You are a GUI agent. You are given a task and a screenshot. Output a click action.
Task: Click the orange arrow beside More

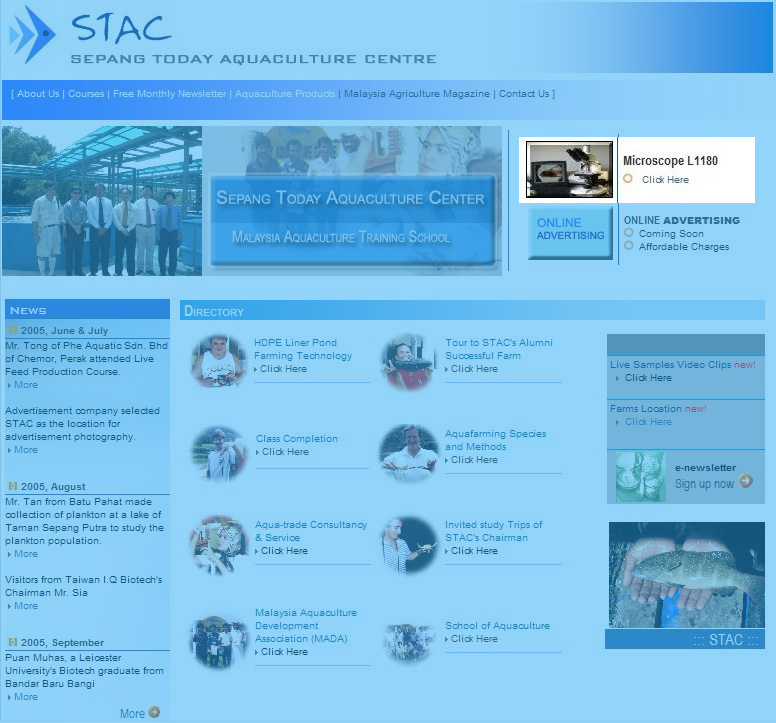pos(154,712)
